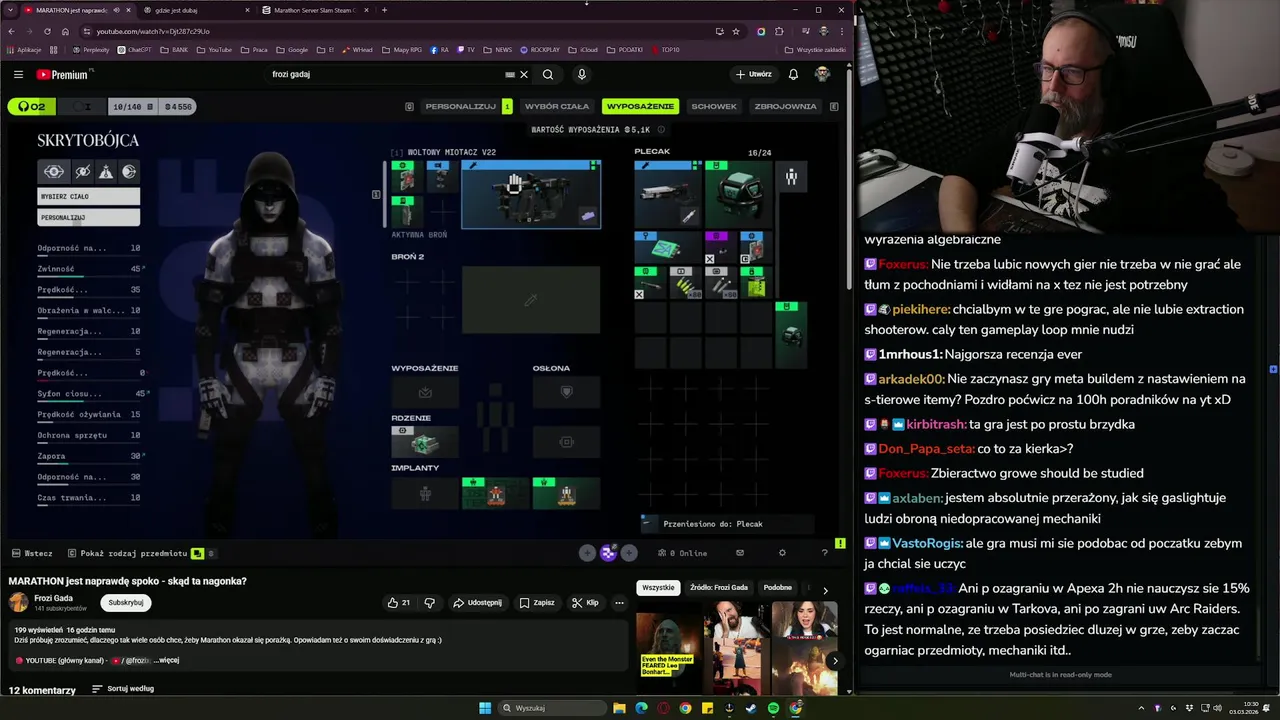Open a new browser tab
The height and width of the screenshot is (720, 1280).
coord(384,10)
